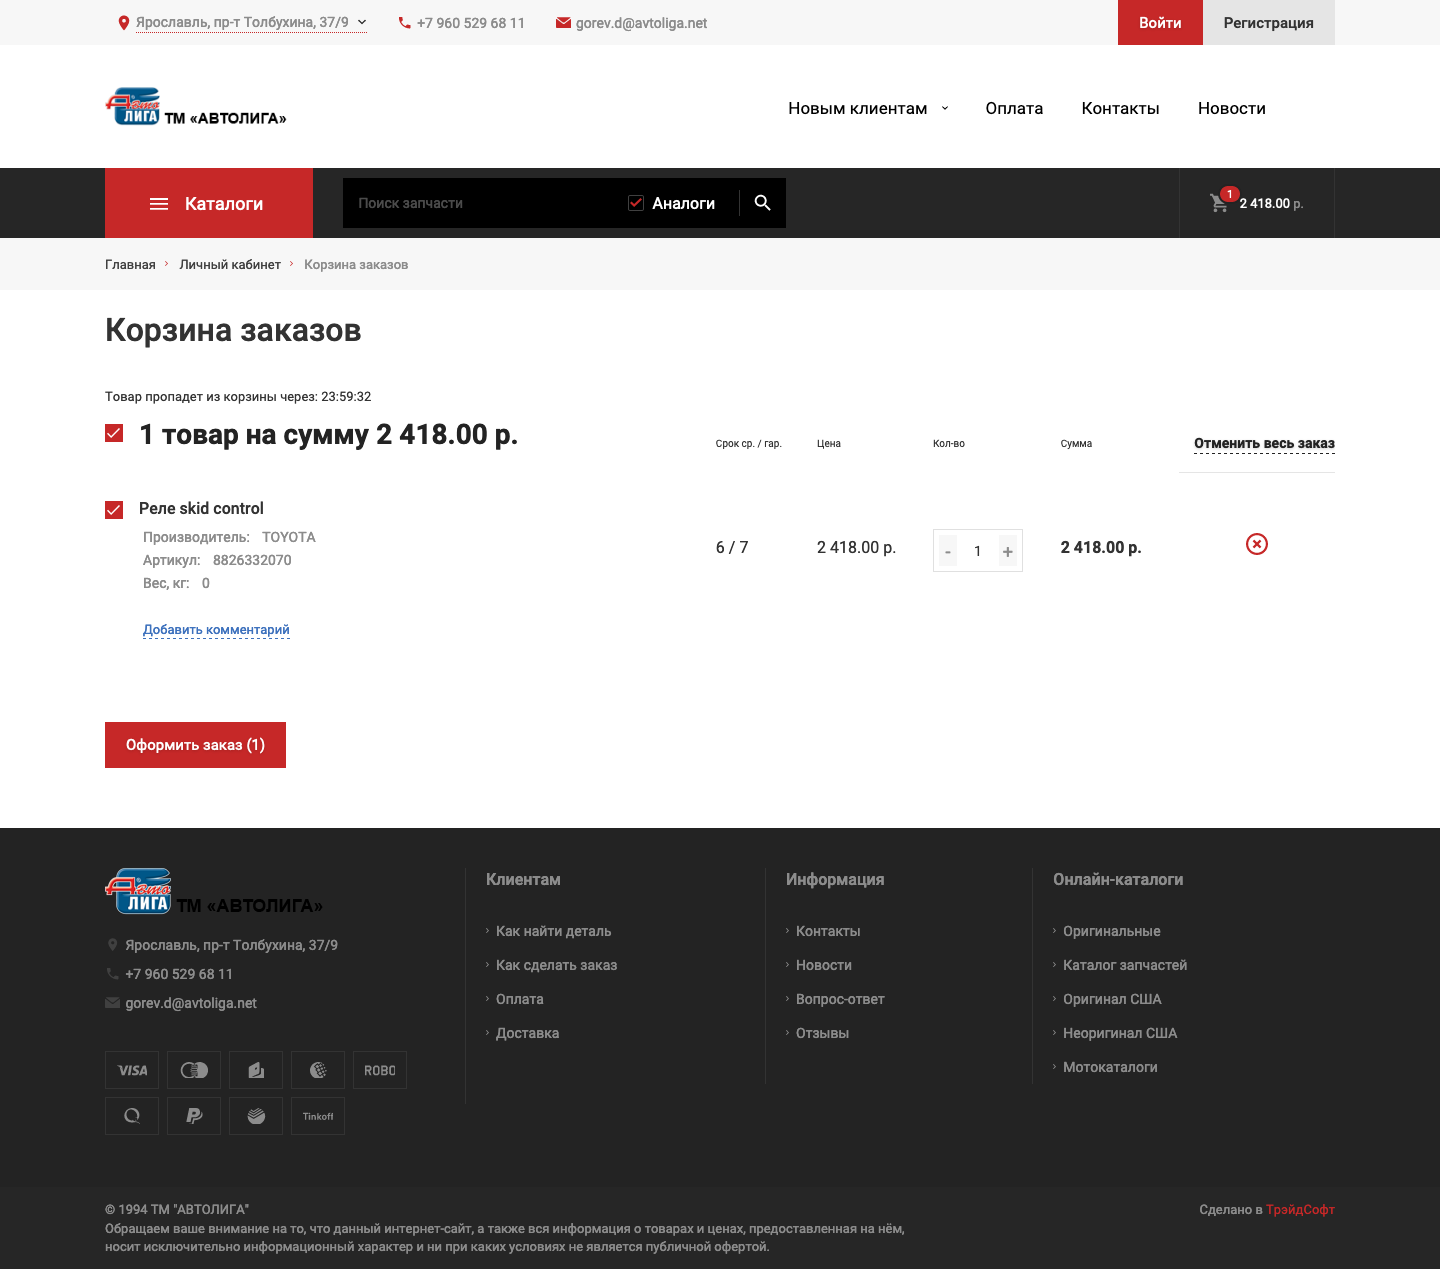Toggle the select-all order checkbox
The image size is (1440, 1269).
(114, 434)
